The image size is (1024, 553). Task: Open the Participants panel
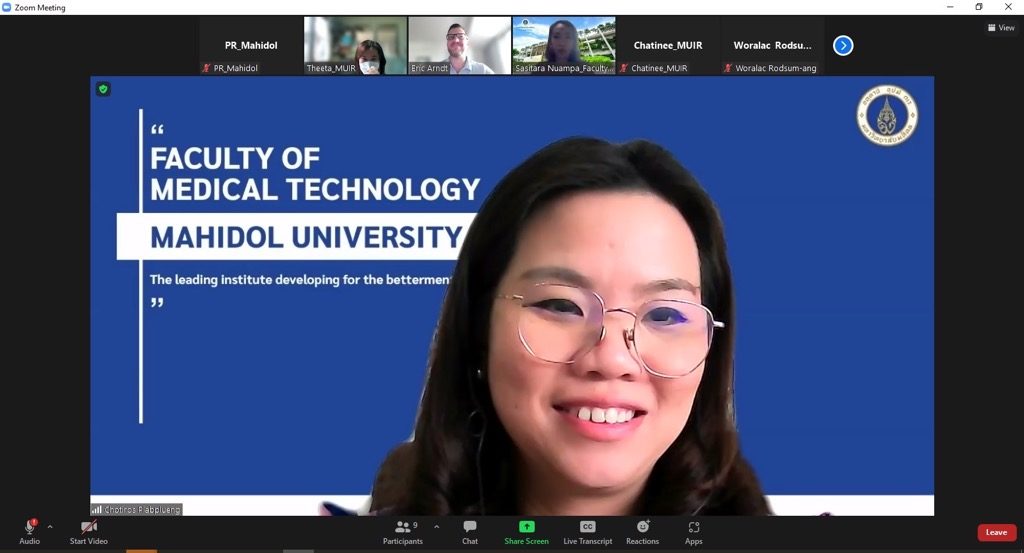(403, 532)
